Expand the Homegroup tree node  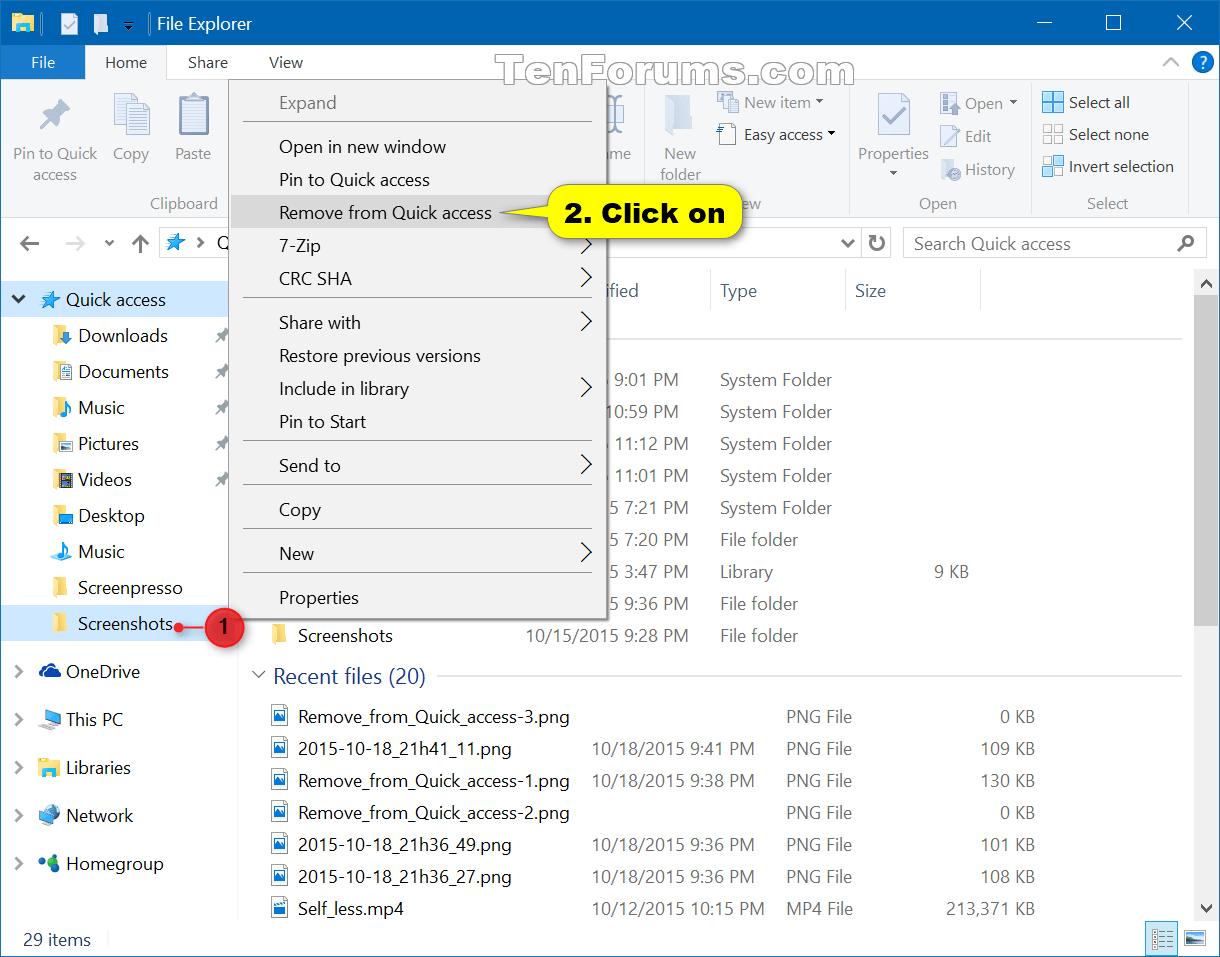pos(19,863)
